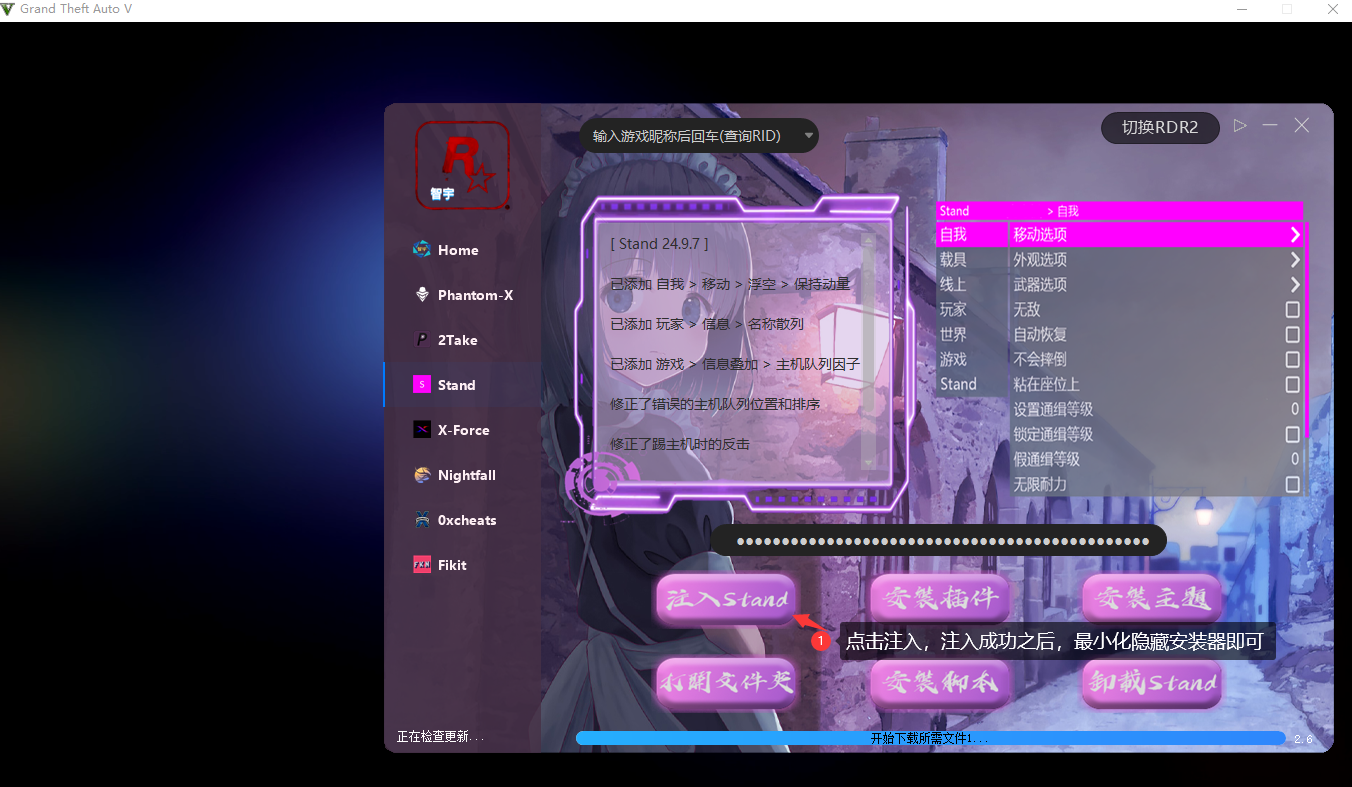
Task: Open the 0xcheats tab label
Action: (467, 520)
